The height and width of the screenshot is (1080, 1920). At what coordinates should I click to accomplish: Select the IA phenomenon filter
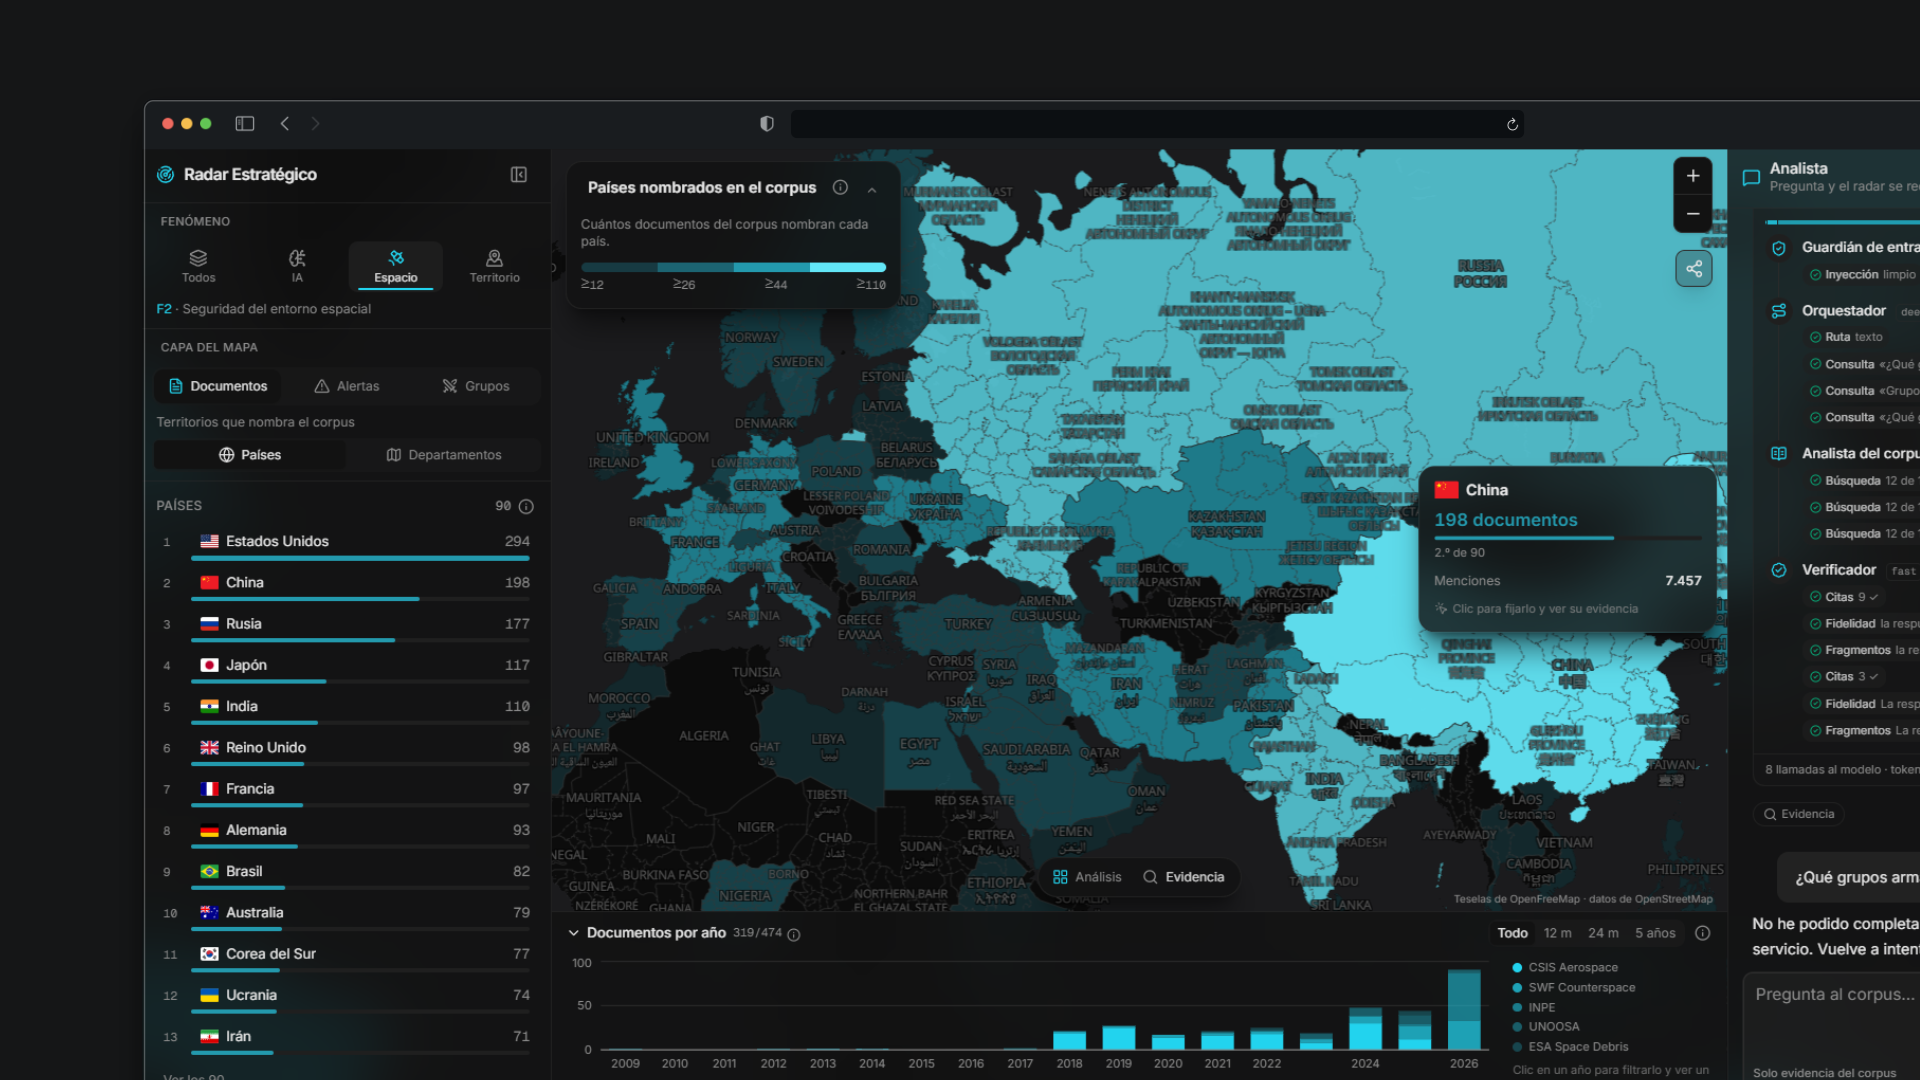pyautogui.click(x=297, y=266)
